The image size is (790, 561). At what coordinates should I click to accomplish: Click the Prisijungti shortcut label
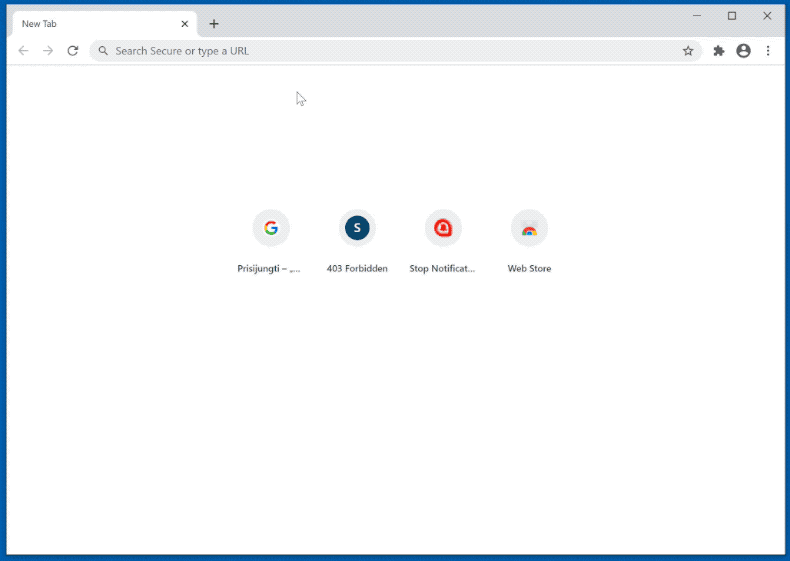tap(269, 269)
